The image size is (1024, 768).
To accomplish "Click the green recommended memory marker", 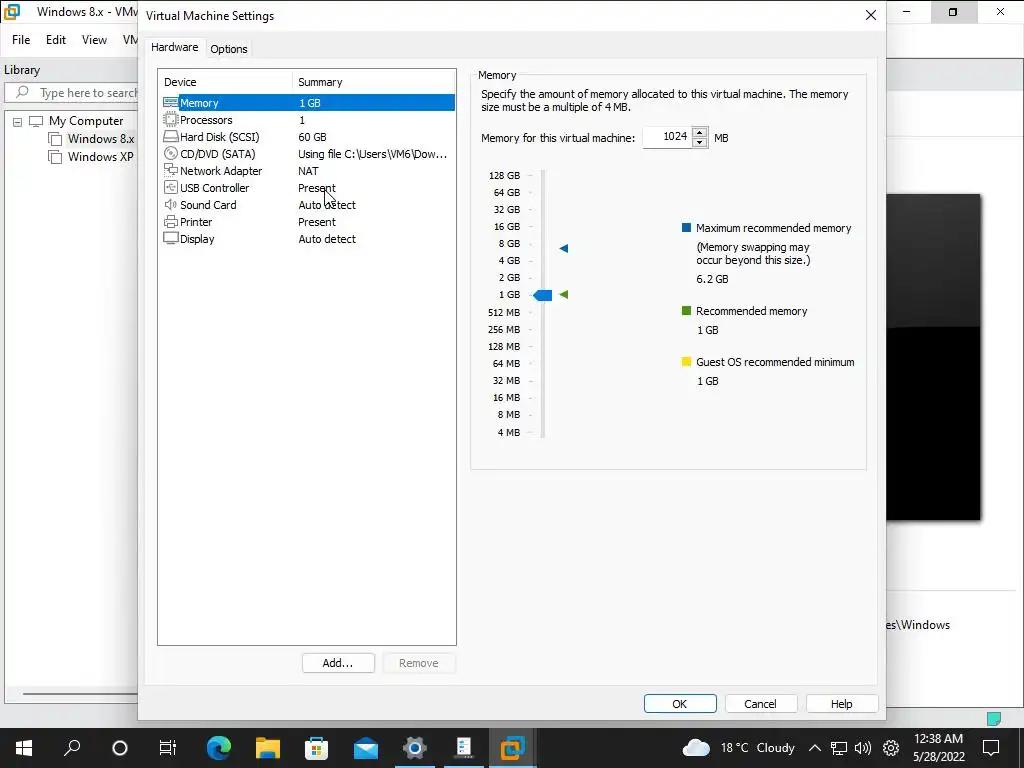I will [564, 295].
